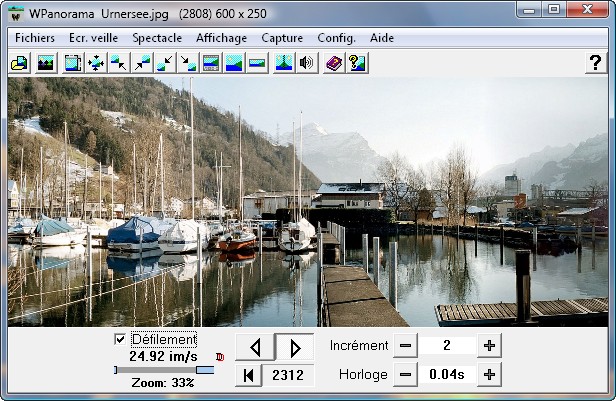The width and height of the screenshot is (616, 401).
Task: Open the Spectacle menu
Action: [157, 38]
